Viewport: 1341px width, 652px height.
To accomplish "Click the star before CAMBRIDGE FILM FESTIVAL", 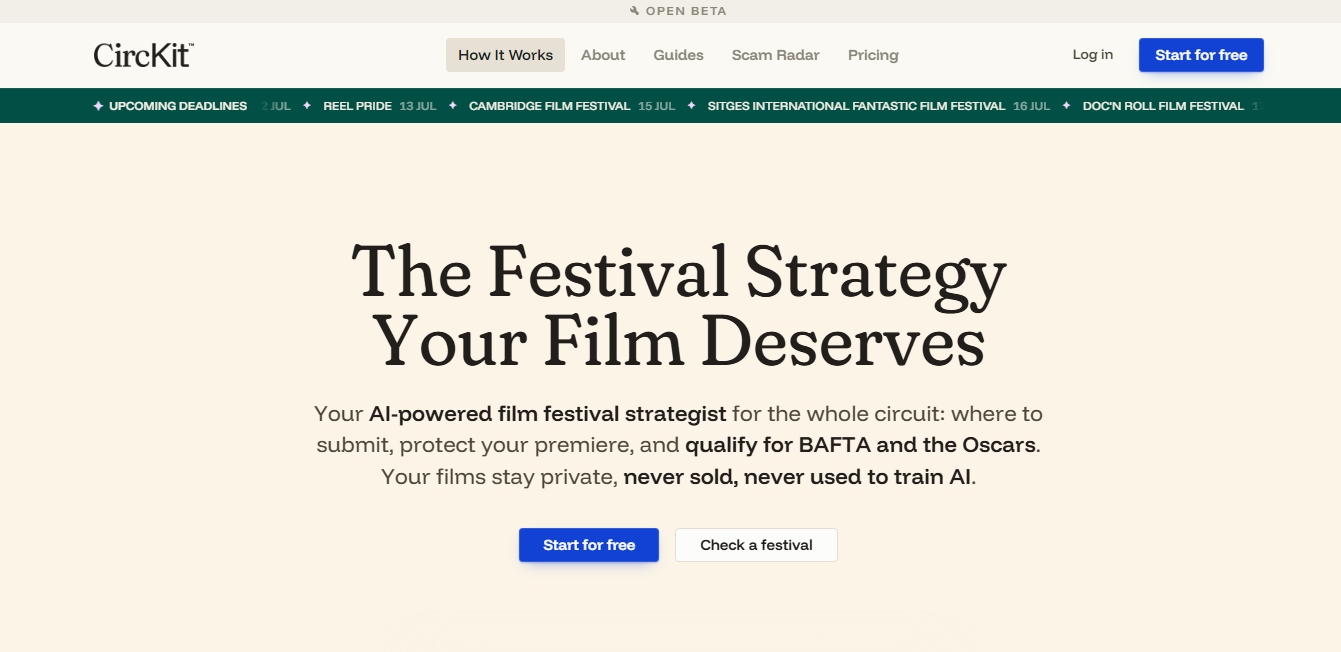I will [x=453, y=106].
